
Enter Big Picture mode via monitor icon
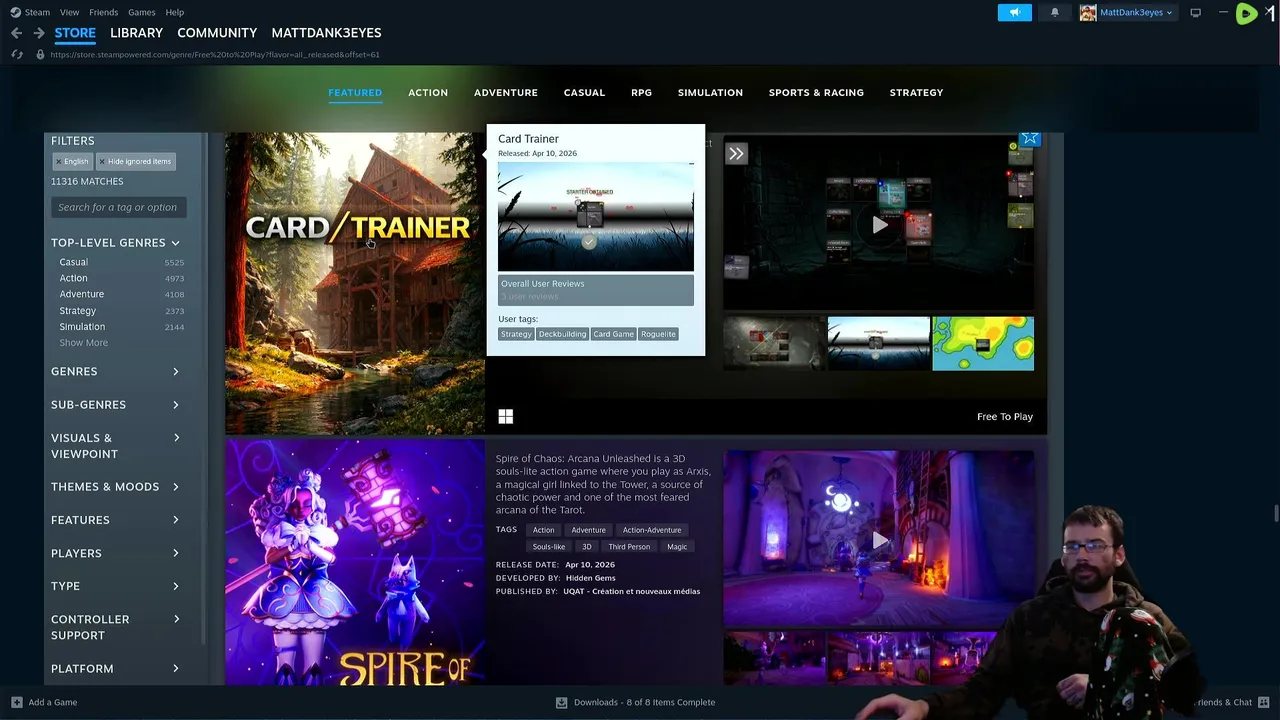tap(1195, 12)
